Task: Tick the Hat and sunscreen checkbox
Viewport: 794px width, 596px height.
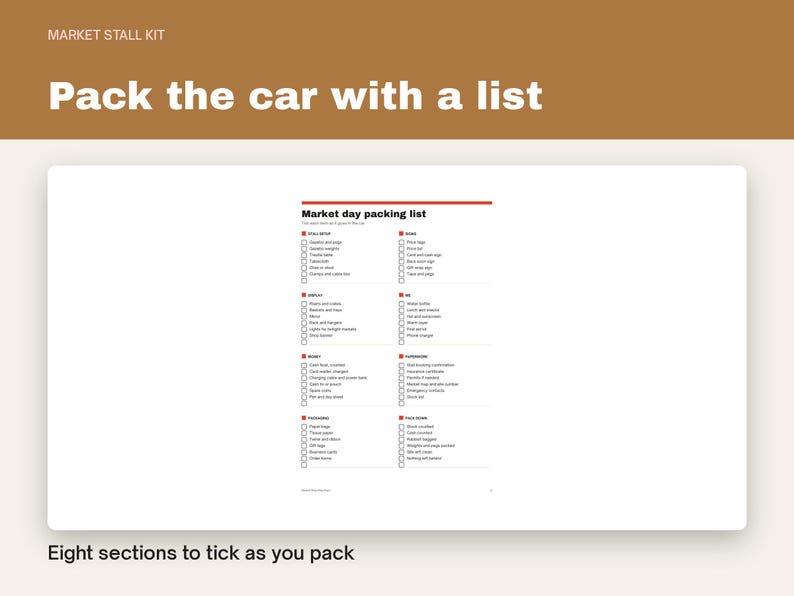Action: coord(401,316)
